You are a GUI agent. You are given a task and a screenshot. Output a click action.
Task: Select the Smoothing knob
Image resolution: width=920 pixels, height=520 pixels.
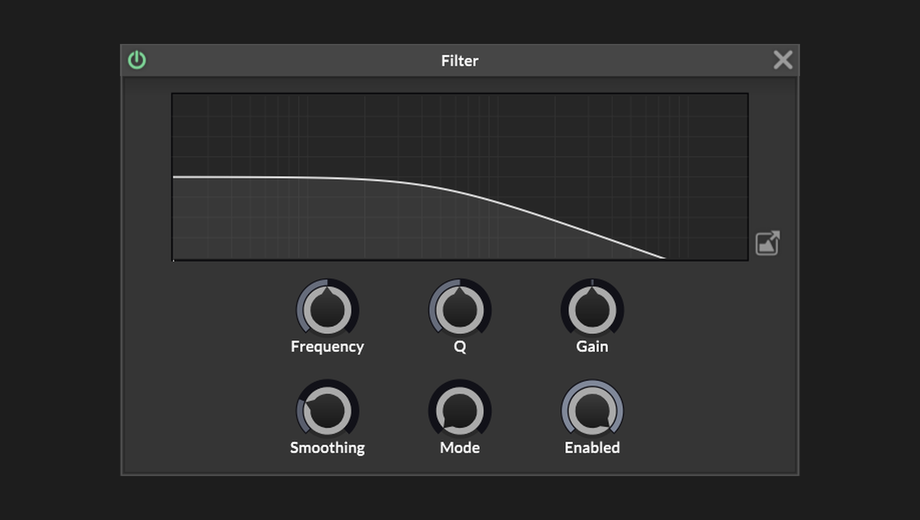pos(327,410)
